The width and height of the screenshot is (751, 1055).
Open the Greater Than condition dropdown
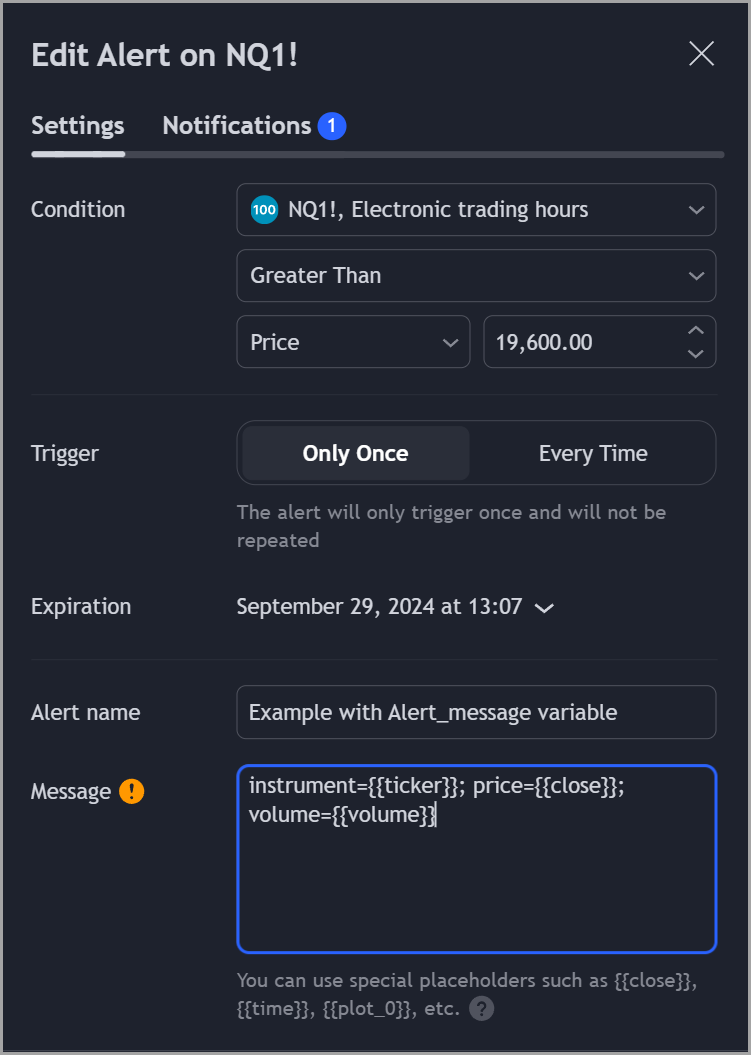[476, 275]
